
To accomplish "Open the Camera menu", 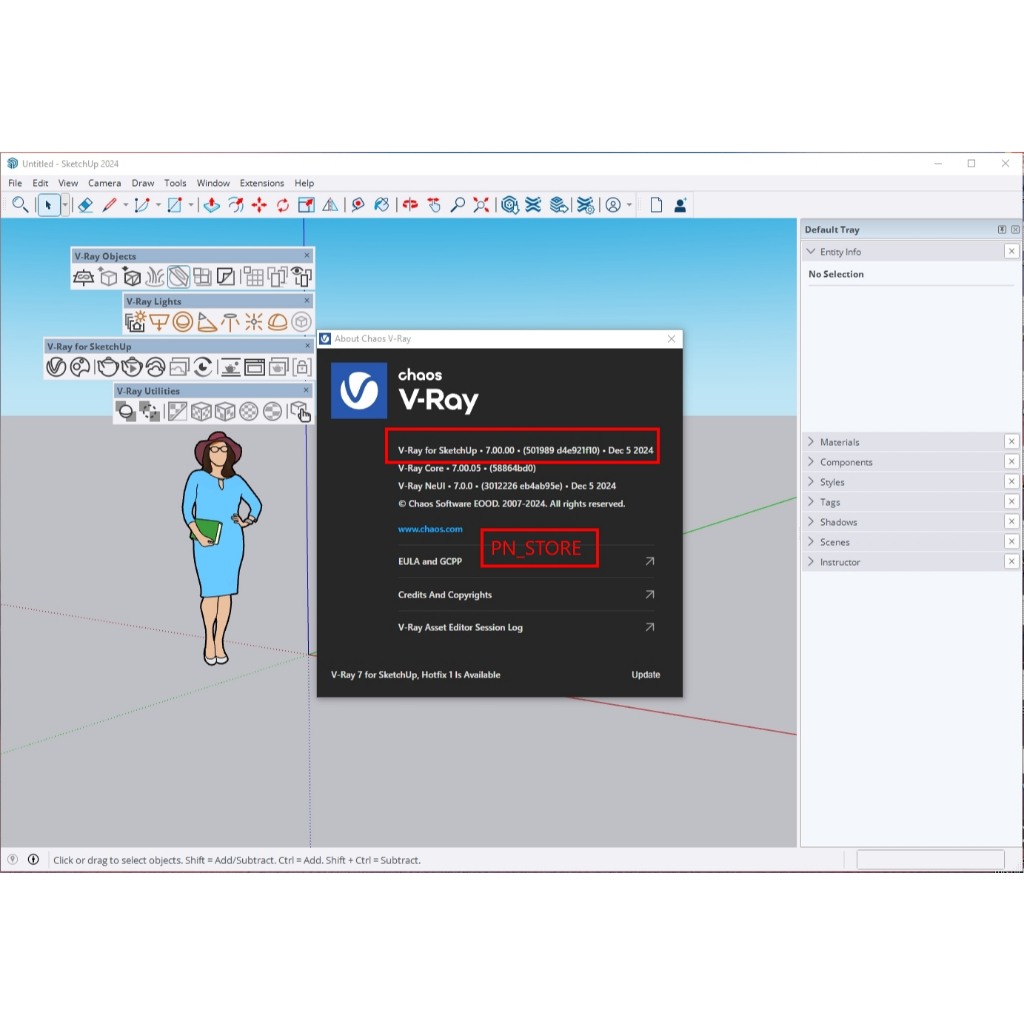I will (x=104, y=183).
